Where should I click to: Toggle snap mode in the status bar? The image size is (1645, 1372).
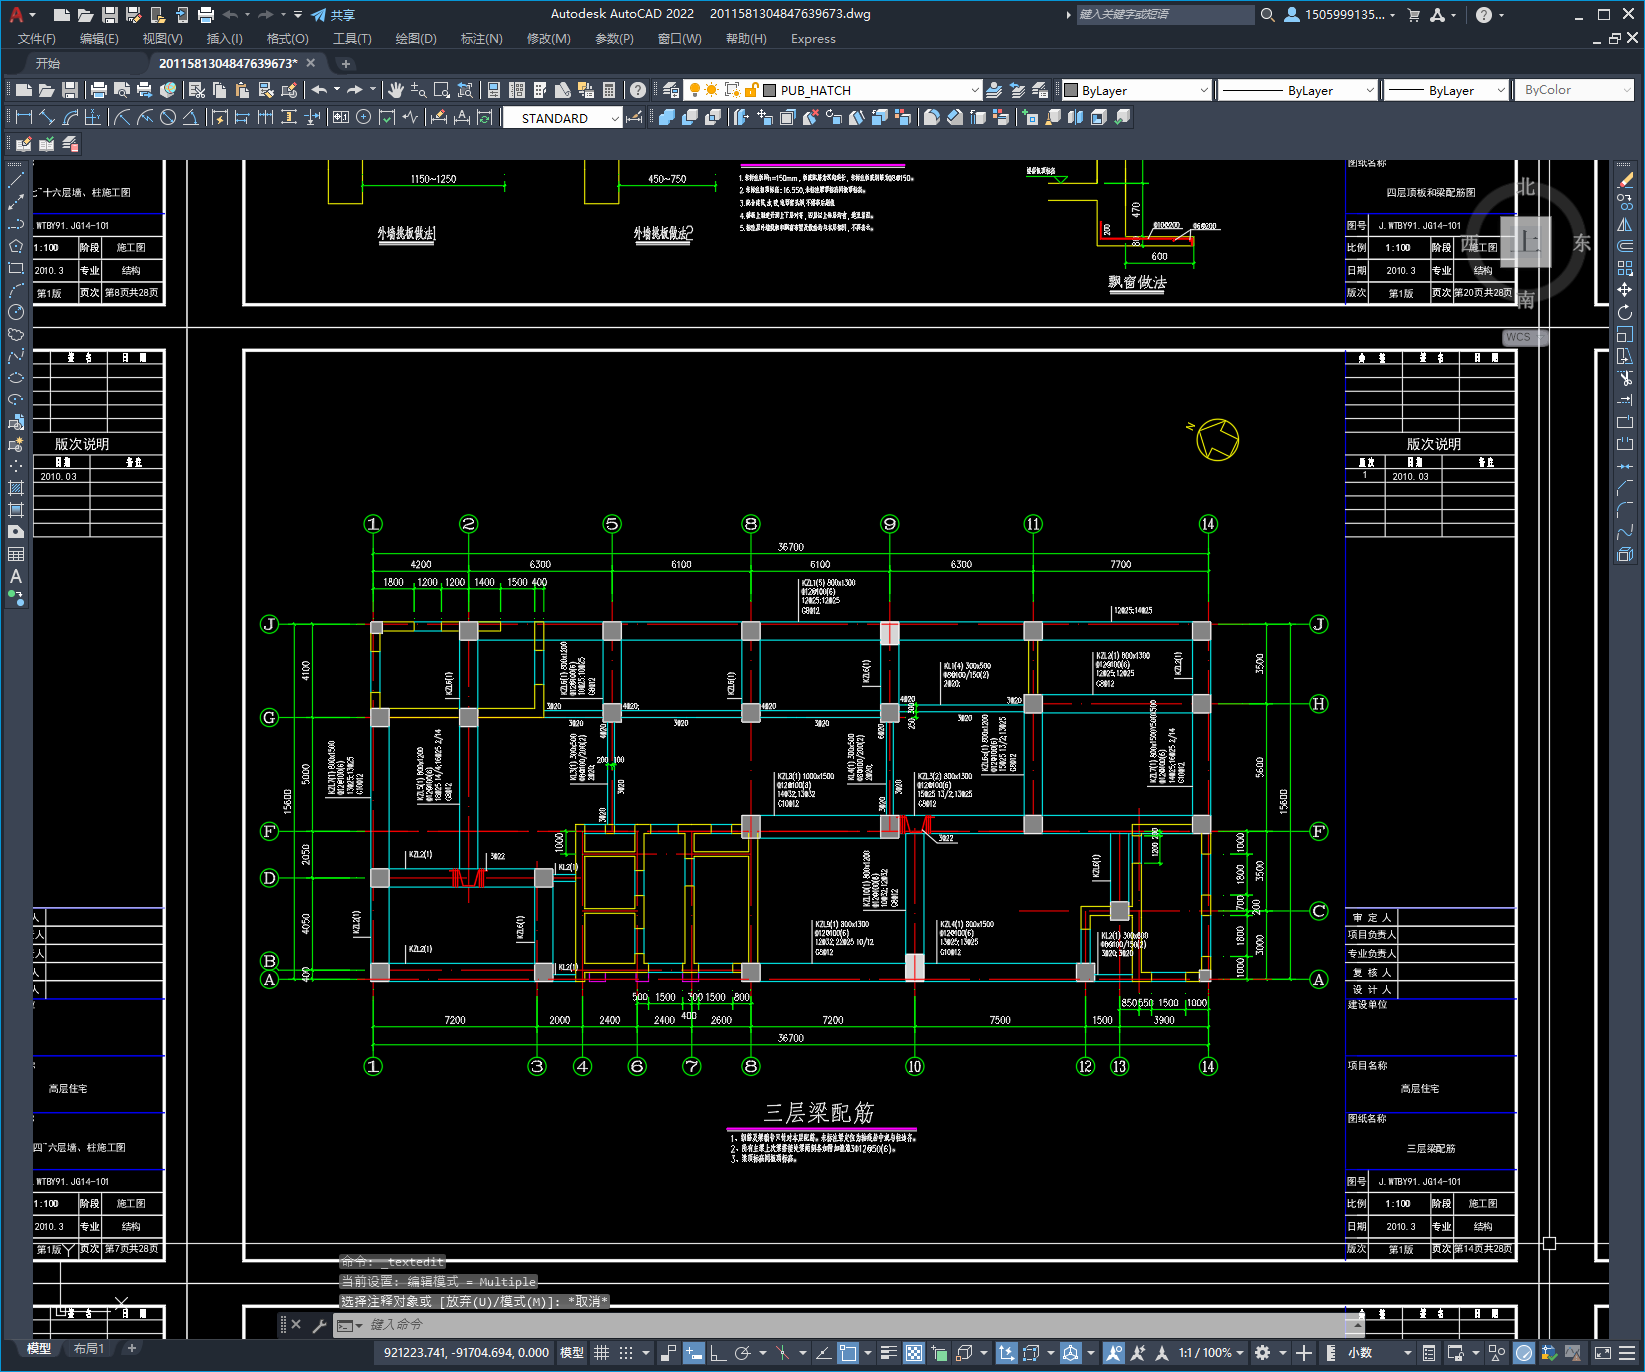point(626,1353)
